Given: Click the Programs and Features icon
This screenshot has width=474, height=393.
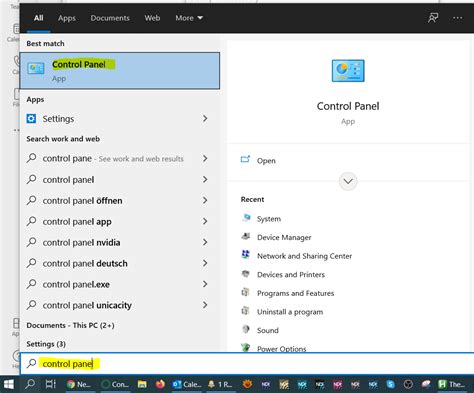Looking at the screenshot, I should [x=246, y=293].
